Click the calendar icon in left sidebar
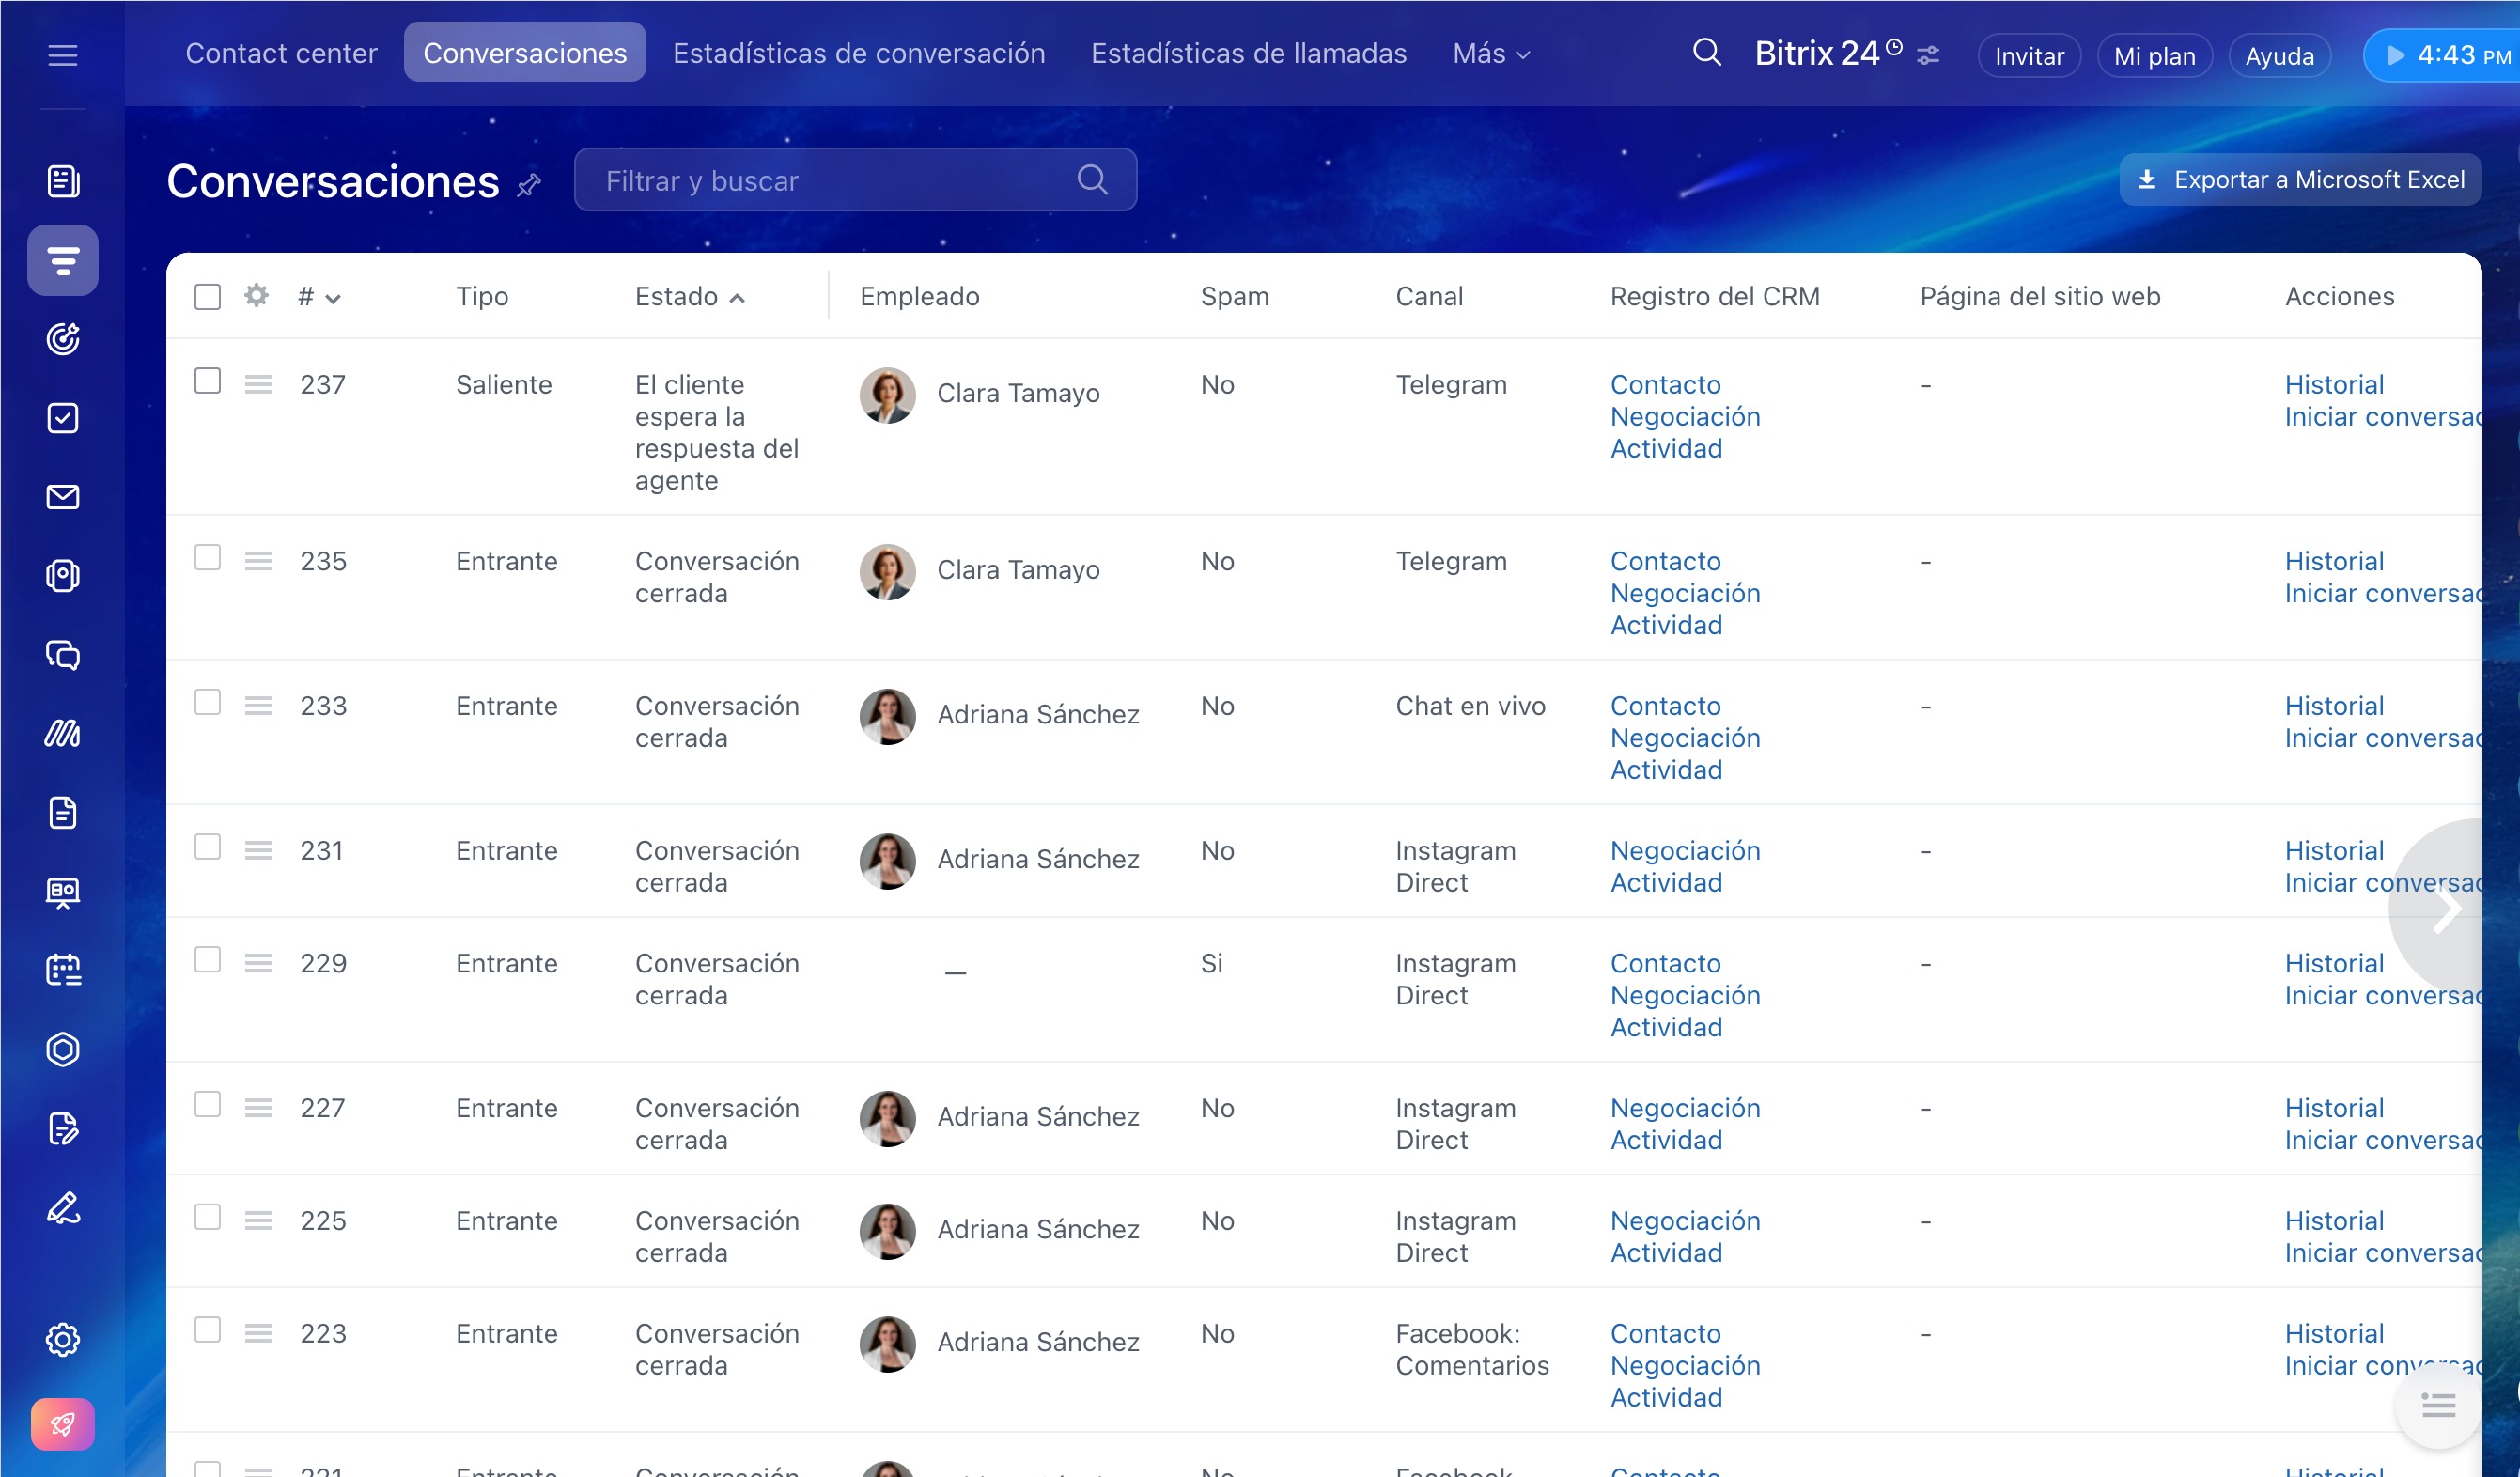 [x=62, y=970]
